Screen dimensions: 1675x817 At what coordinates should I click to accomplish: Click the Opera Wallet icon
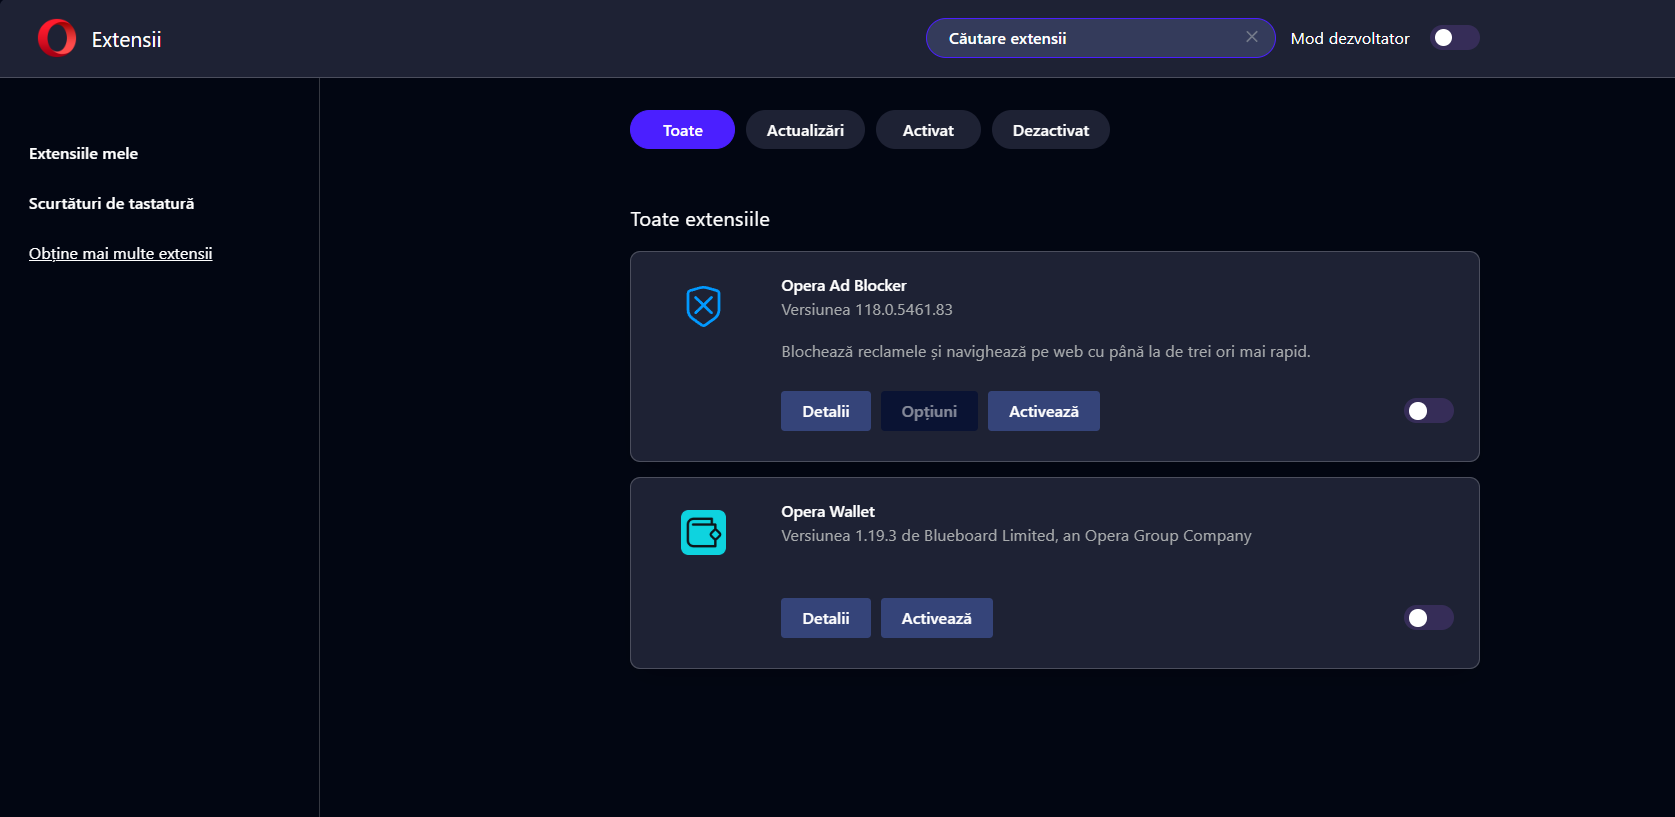click(703, 532)
